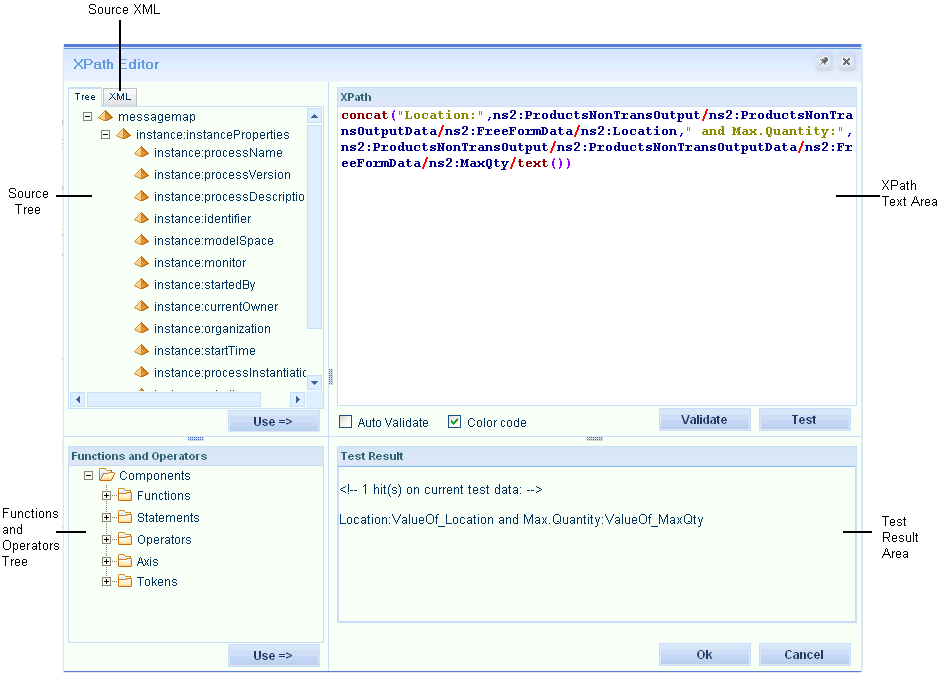Collapse the instance:instanceProperties tree node
Screen dimensions: 940x680
[x=105, y=134]
